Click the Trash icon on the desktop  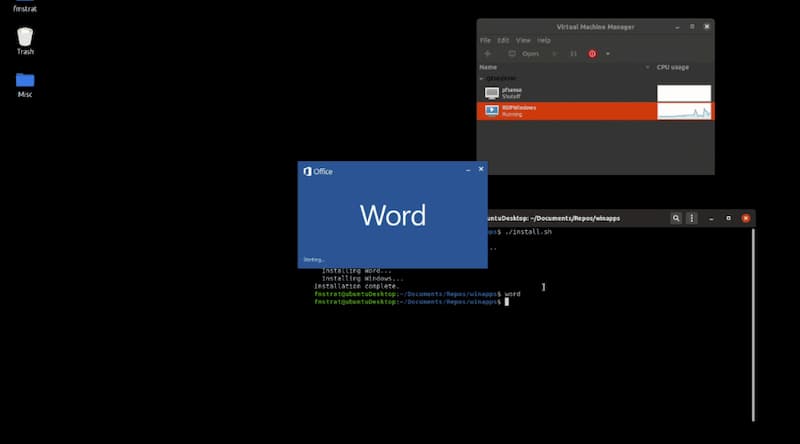coord(25,37)
